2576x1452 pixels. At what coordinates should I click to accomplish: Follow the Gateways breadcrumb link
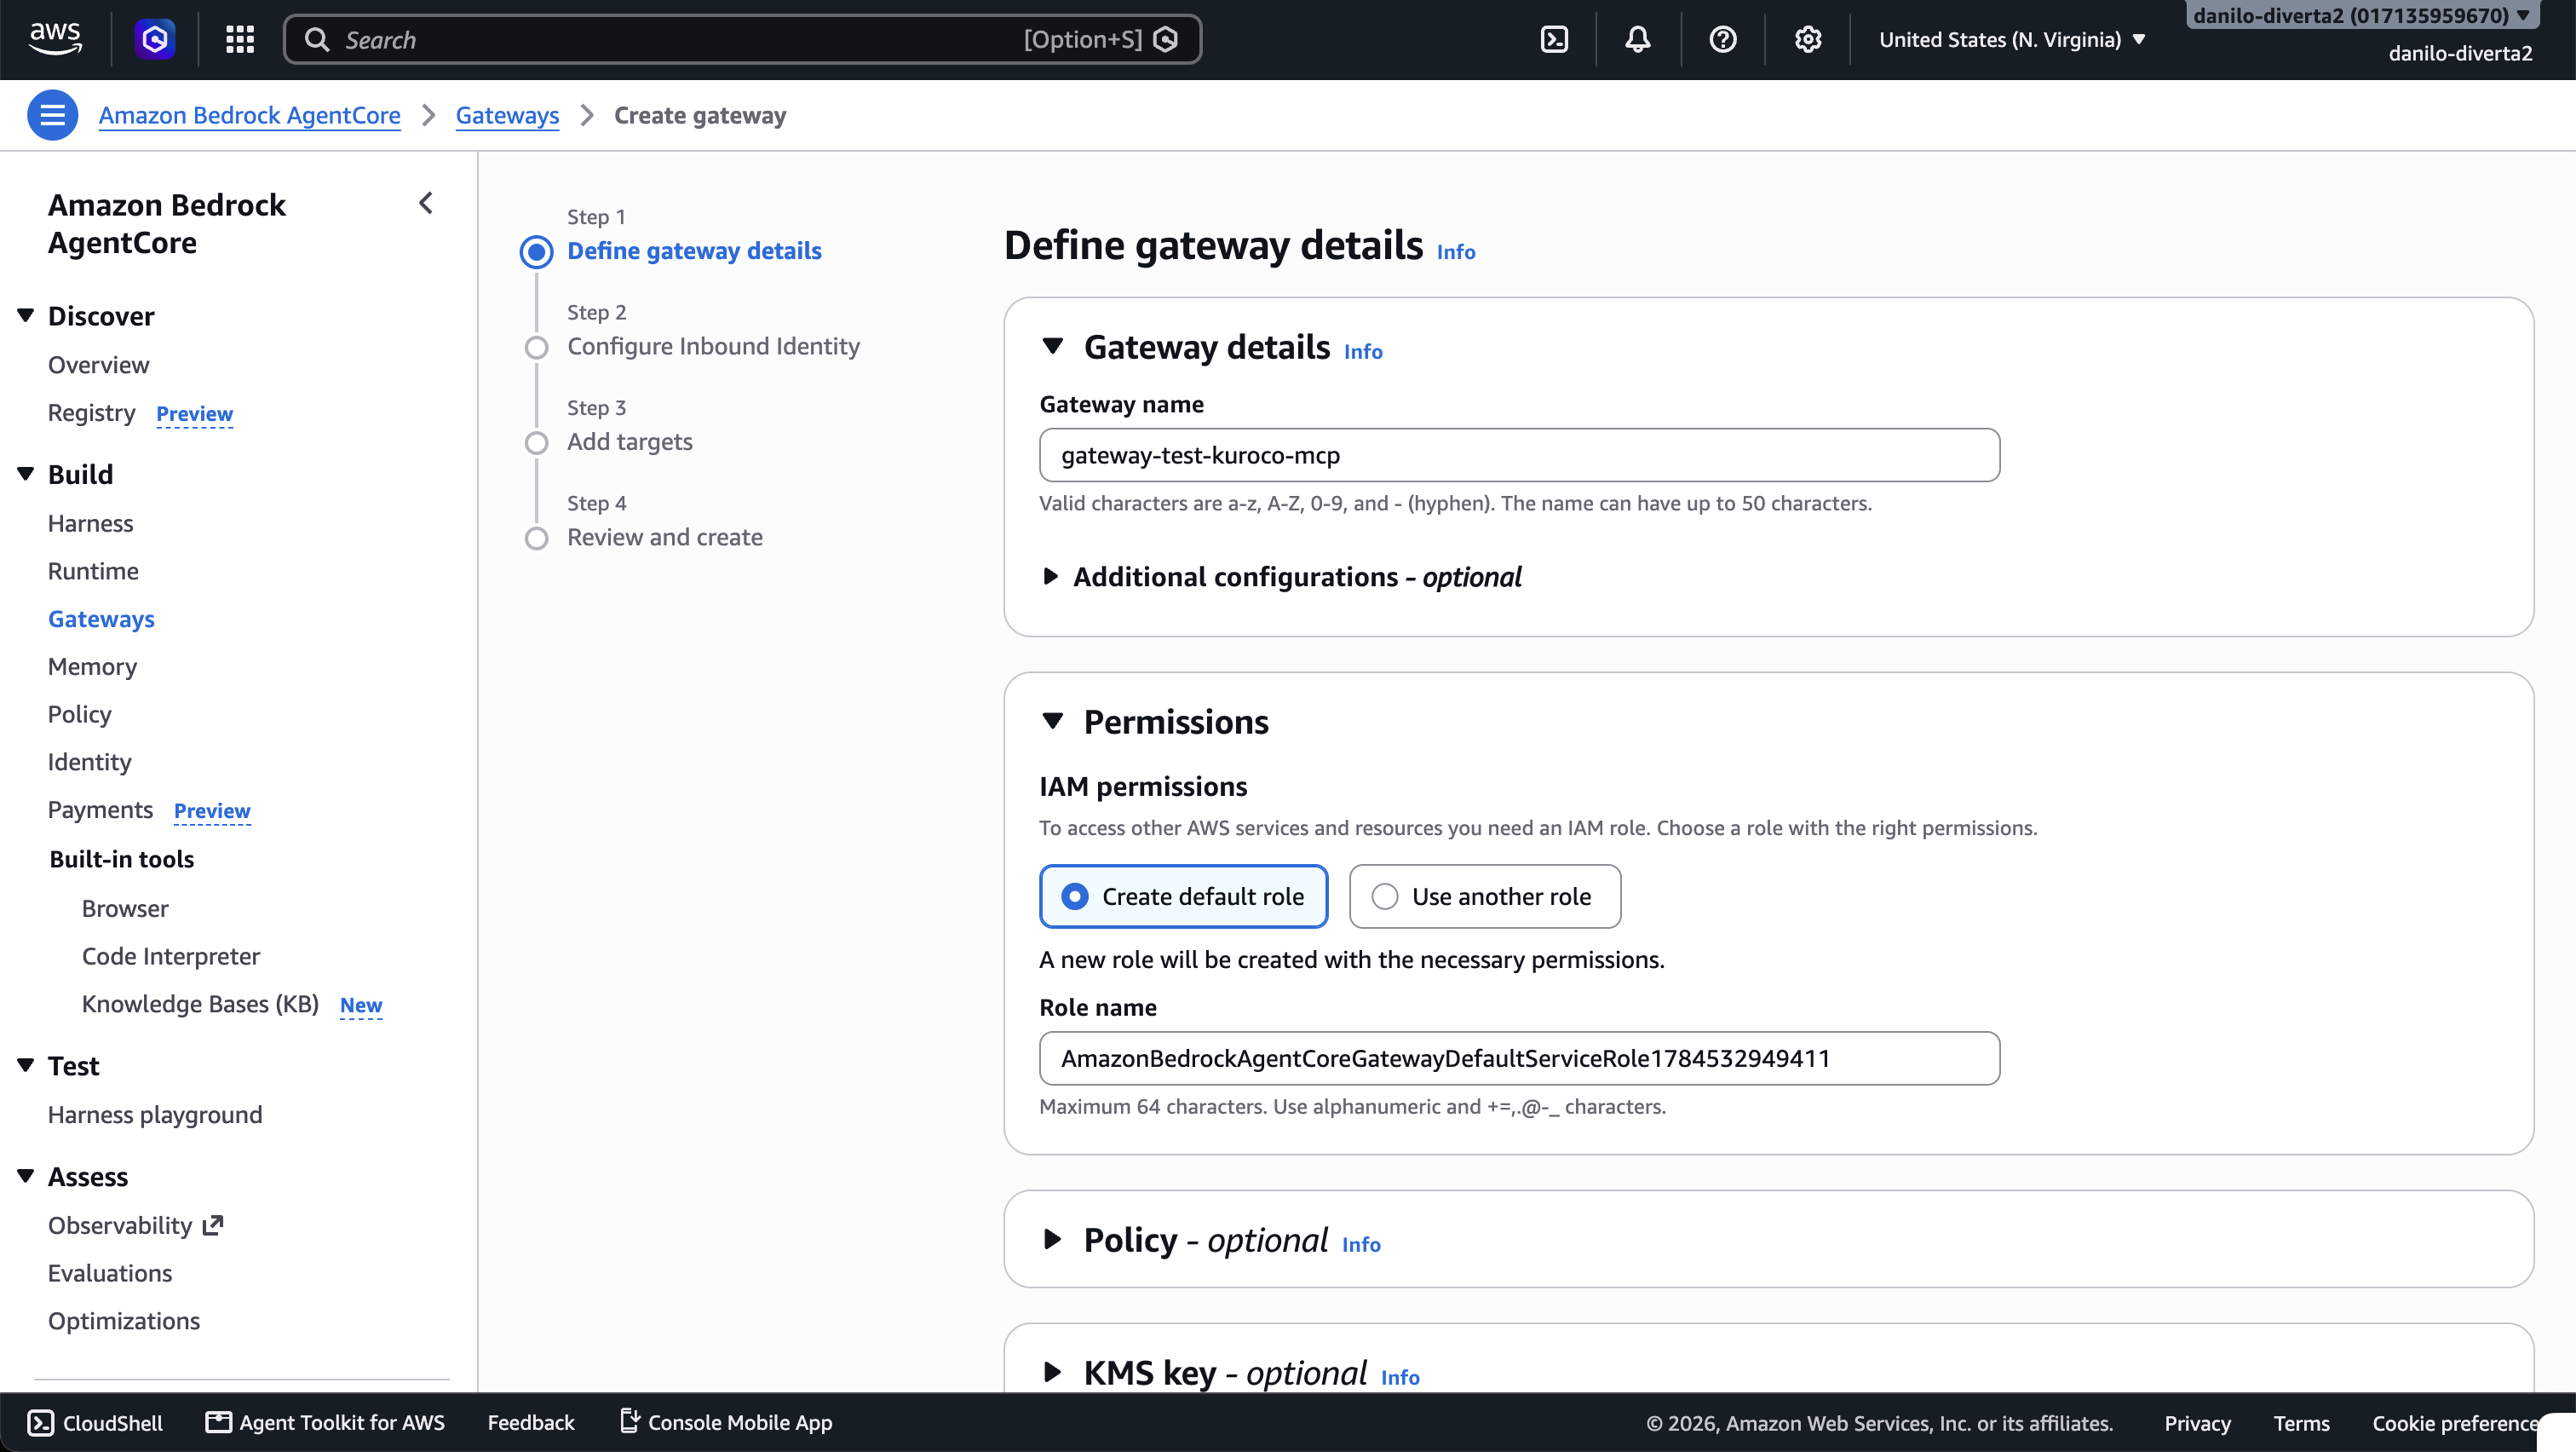[x=507, y=115]
